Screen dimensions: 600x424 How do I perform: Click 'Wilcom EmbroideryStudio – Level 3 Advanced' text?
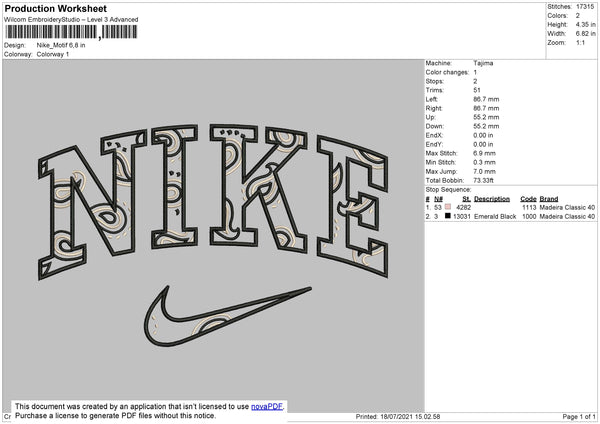click(x=71, y=20)
